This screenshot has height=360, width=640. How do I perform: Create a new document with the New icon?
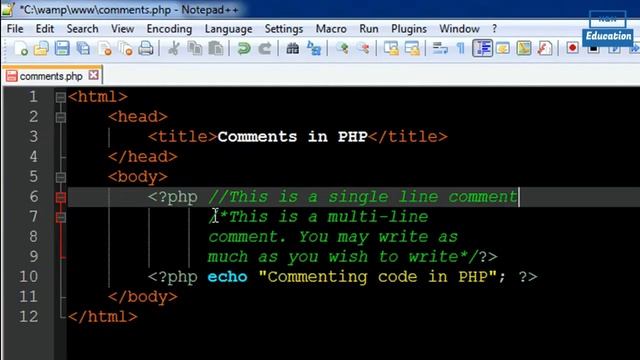[21, 49]
